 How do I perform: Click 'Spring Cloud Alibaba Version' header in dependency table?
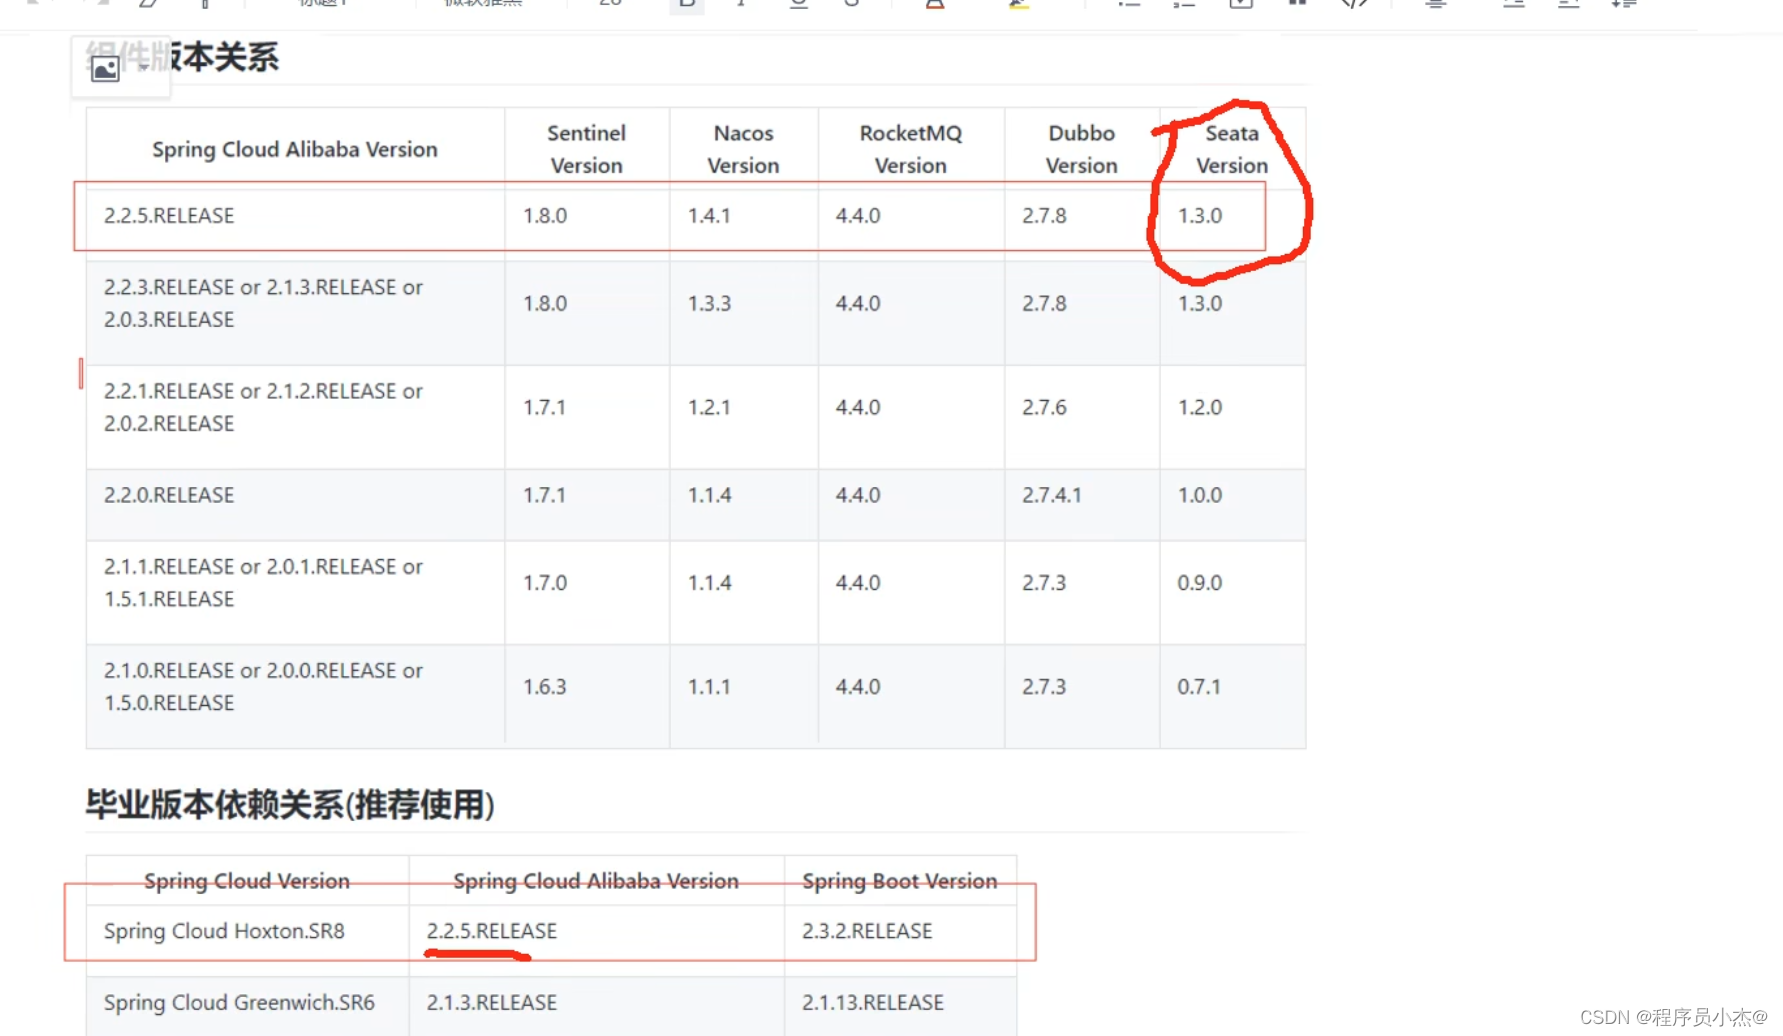click(x=596, y=881)
